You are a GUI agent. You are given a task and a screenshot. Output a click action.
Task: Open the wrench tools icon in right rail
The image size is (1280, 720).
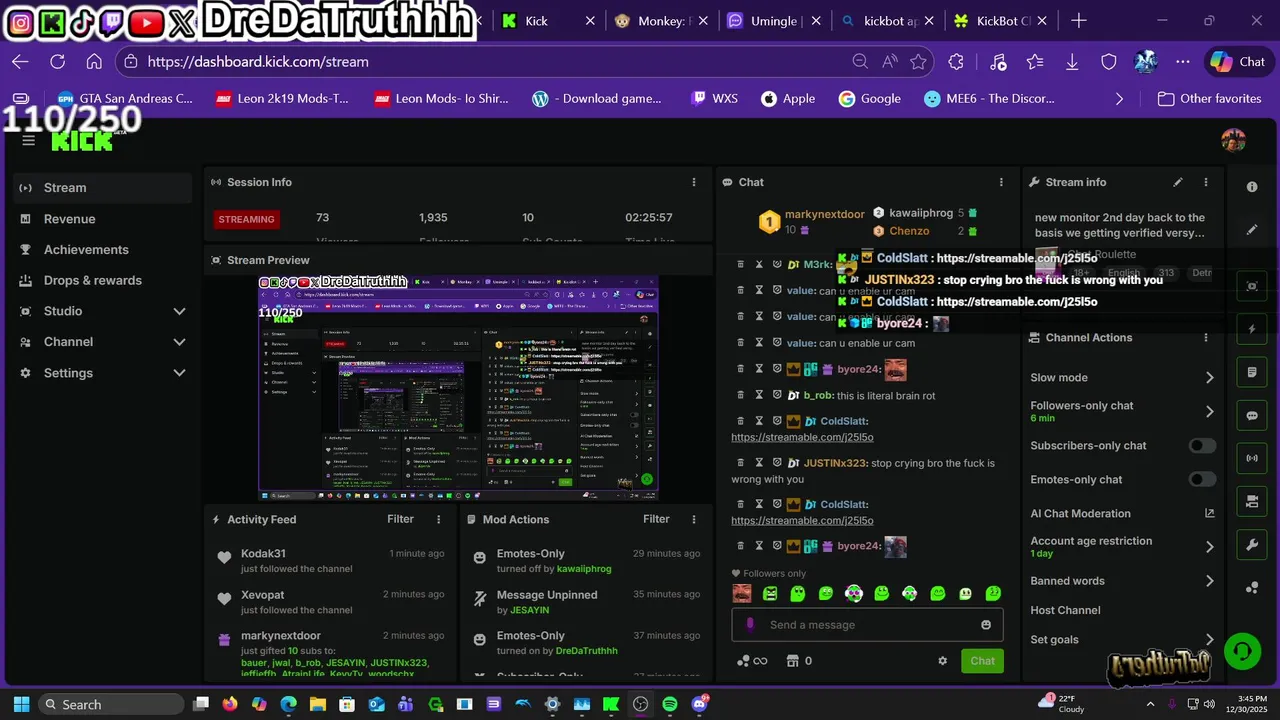[1252, 544]
